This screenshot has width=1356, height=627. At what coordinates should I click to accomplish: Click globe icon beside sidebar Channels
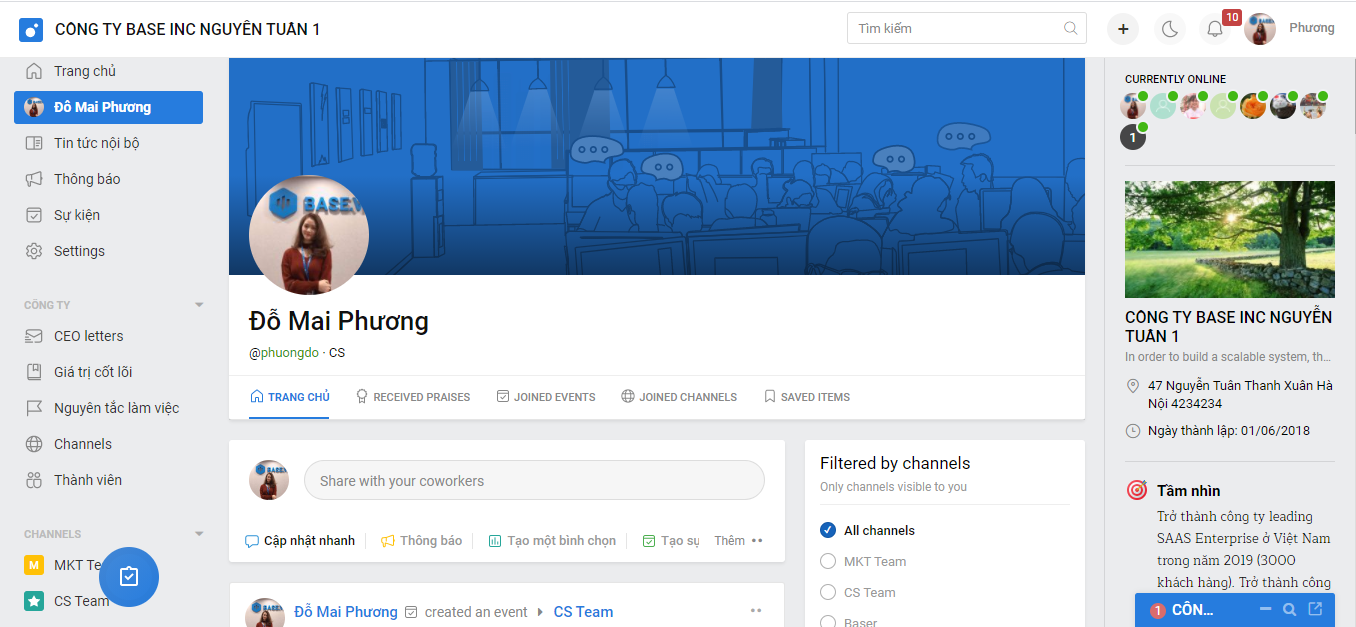34,444
